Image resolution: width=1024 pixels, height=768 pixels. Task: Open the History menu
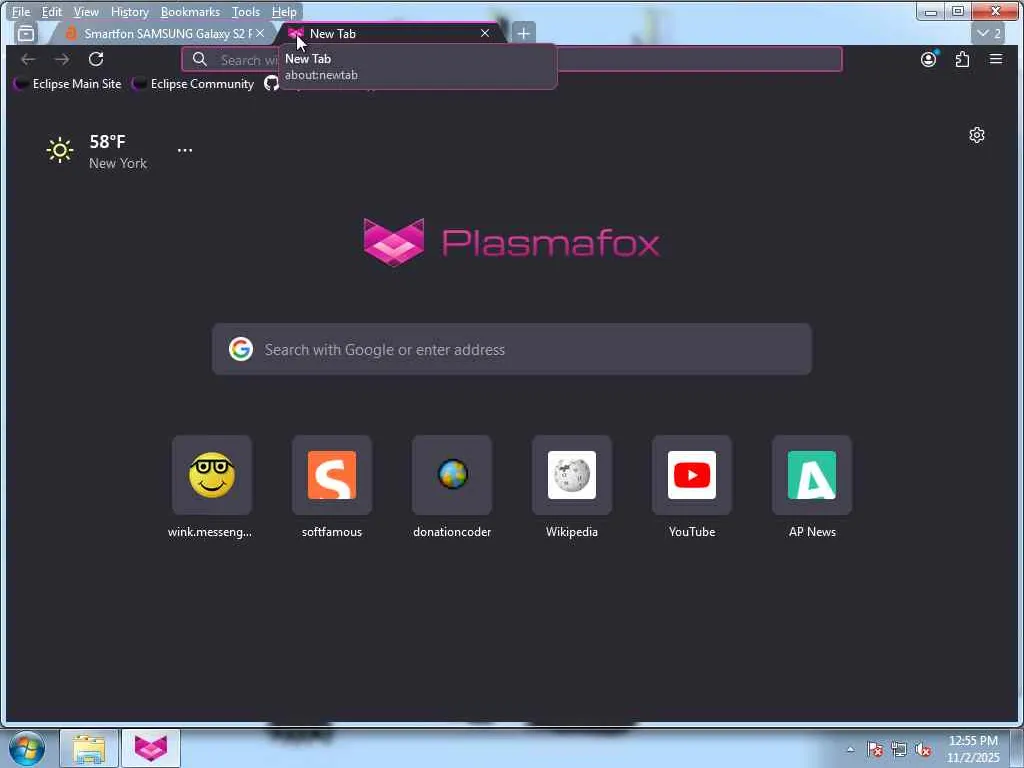[x=129, y=12]
